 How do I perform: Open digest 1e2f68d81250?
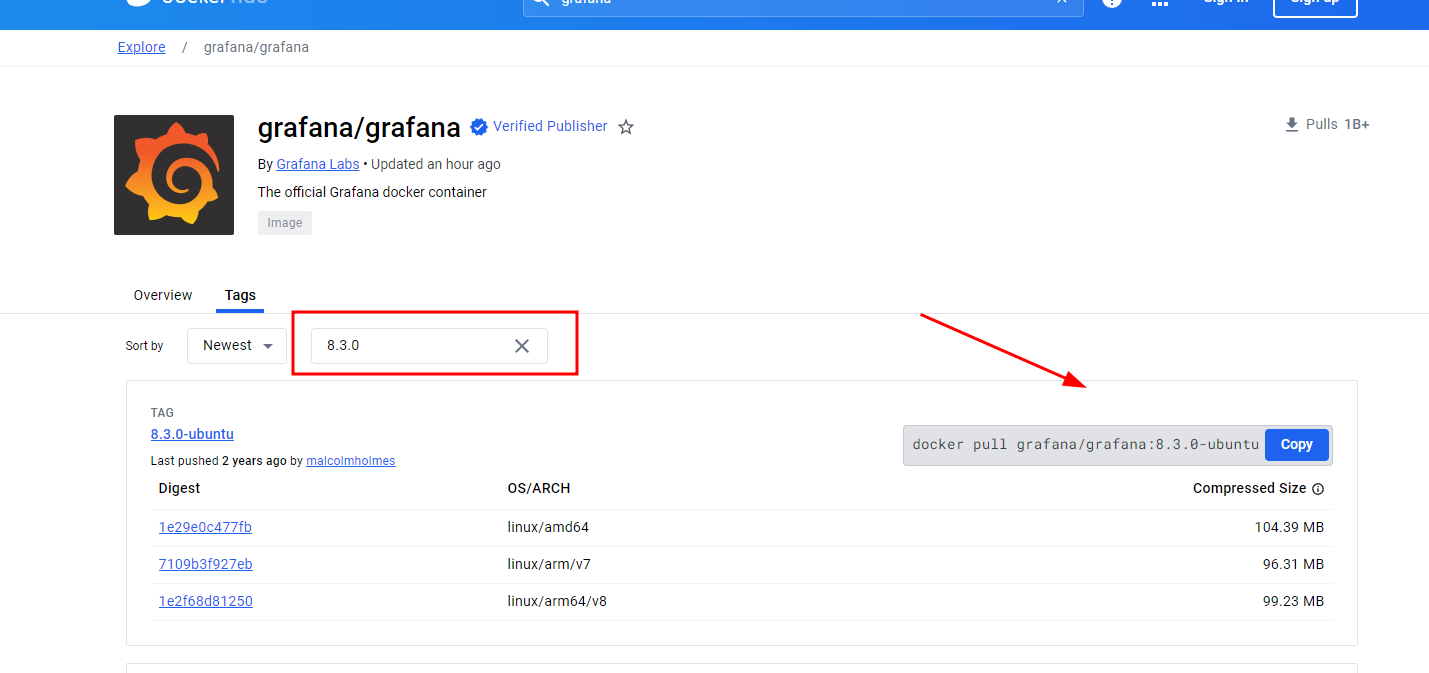(x=205, y=601)
